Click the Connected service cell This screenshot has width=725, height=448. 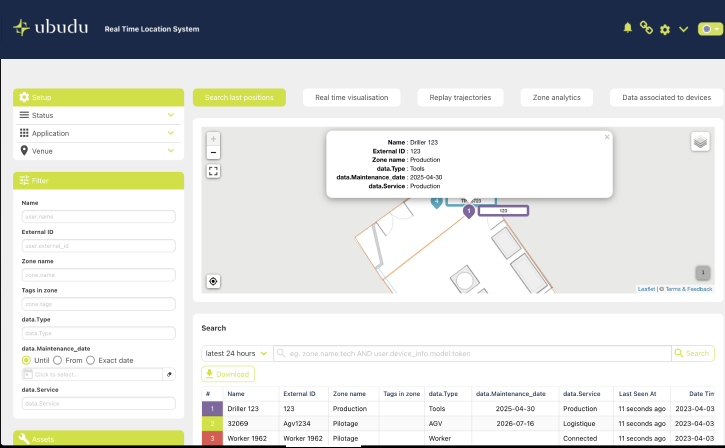[x=586, y=438]
